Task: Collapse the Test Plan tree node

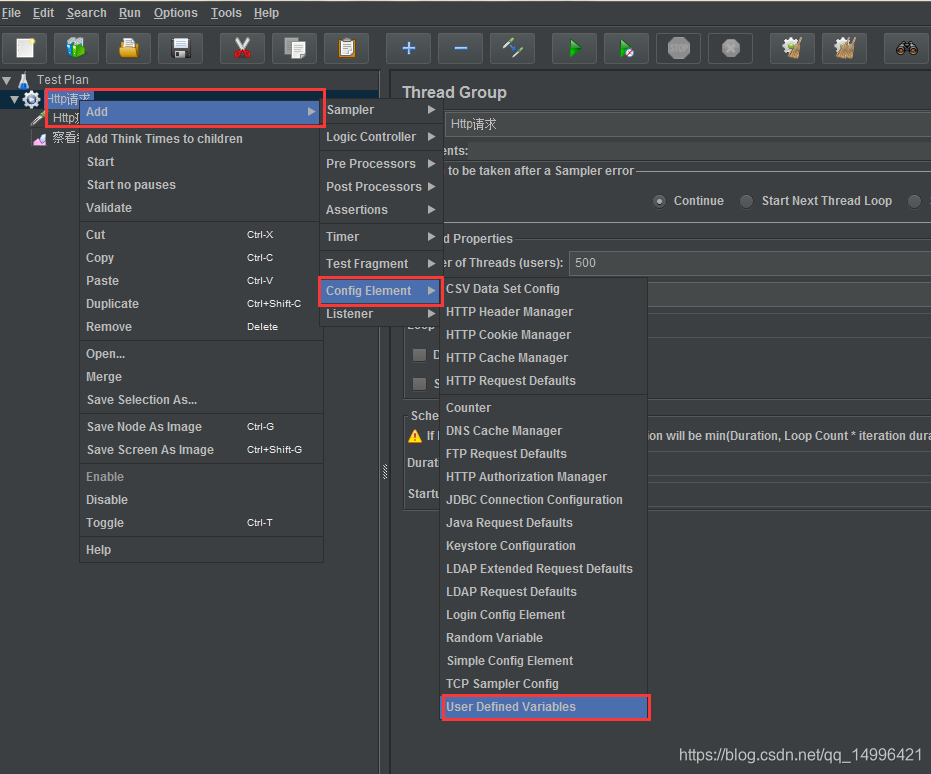Action: [7, 80]
